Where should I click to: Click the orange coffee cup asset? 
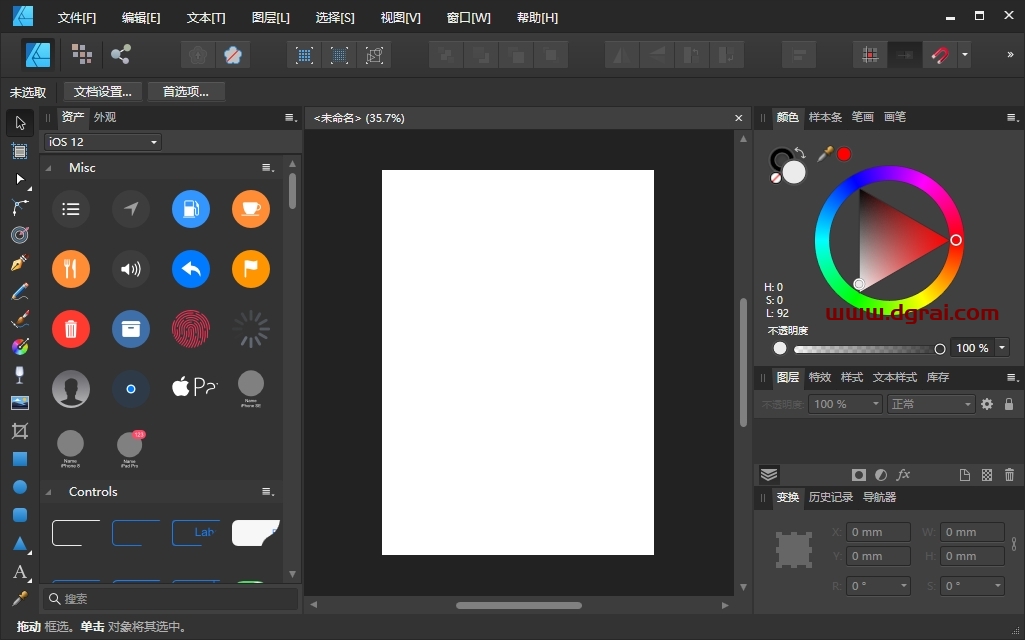pyautogui.click(x=251, y=209)
